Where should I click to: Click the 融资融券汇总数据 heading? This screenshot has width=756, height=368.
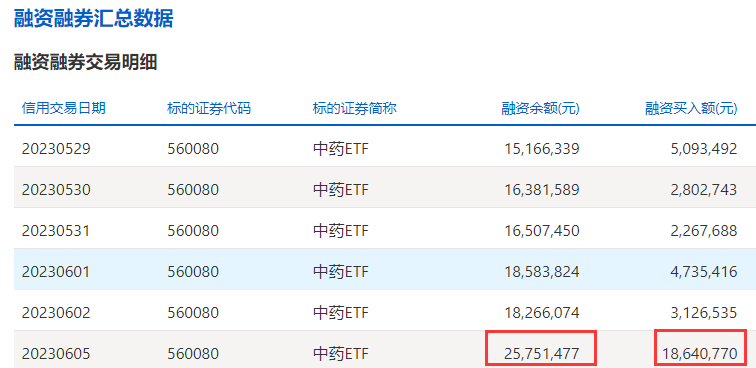click(x=94, y=19)
